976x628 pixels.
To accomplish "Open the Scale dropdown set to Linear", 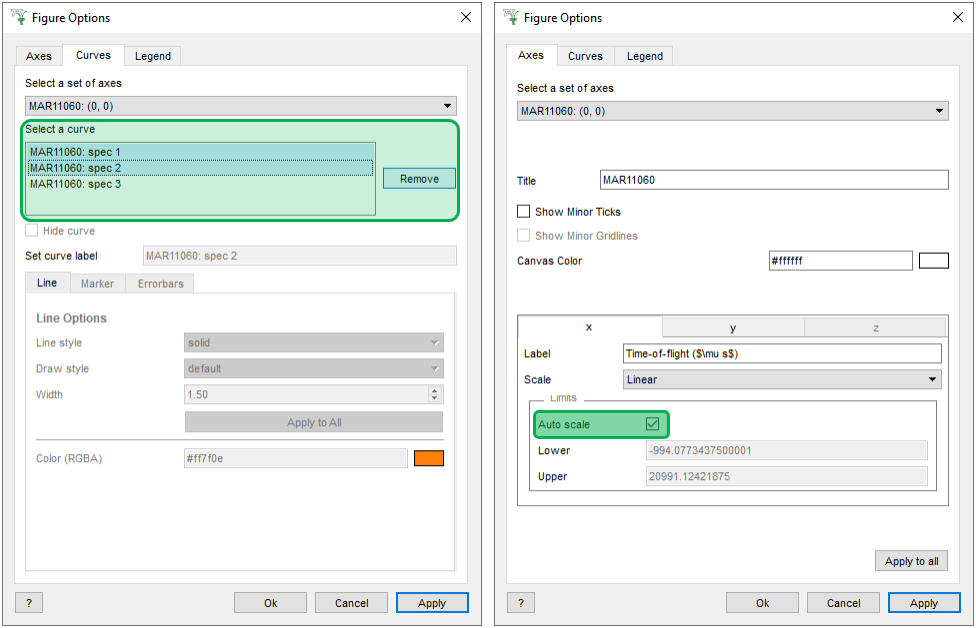I will coord(781,380).
